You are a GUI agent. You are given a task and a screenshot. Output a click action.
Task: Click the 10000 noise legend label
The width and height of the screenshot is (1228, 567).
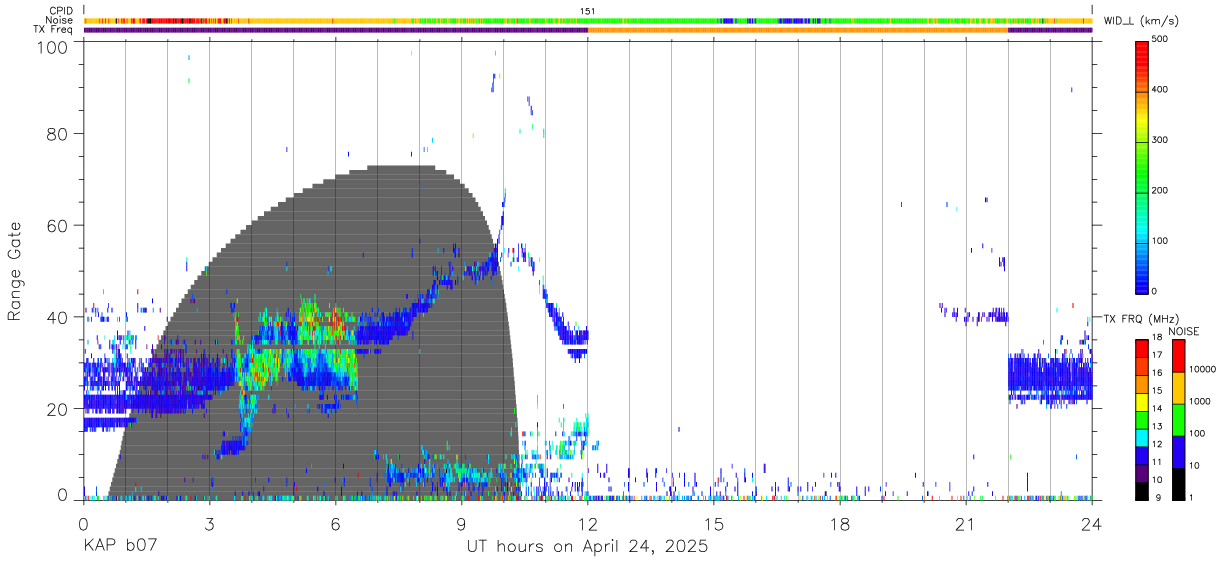pyautogui.click(x=1202, y=369)
